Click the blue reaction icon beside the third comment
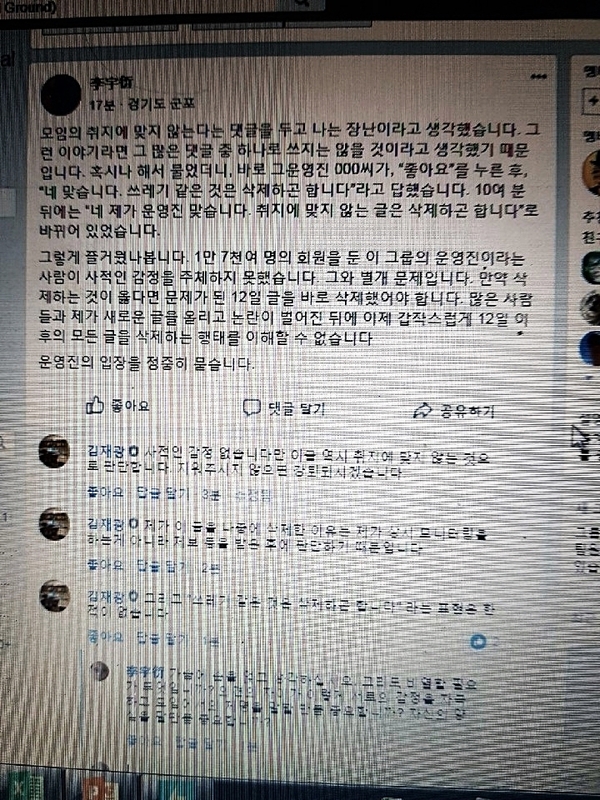 (478, 641)
